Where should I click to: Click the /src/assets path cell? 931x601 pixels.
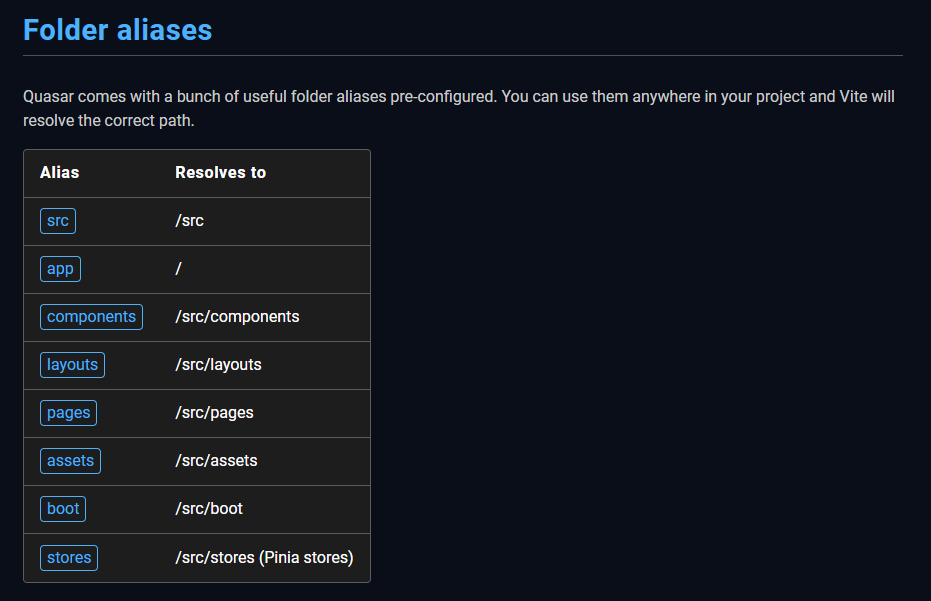coord(216,461)
